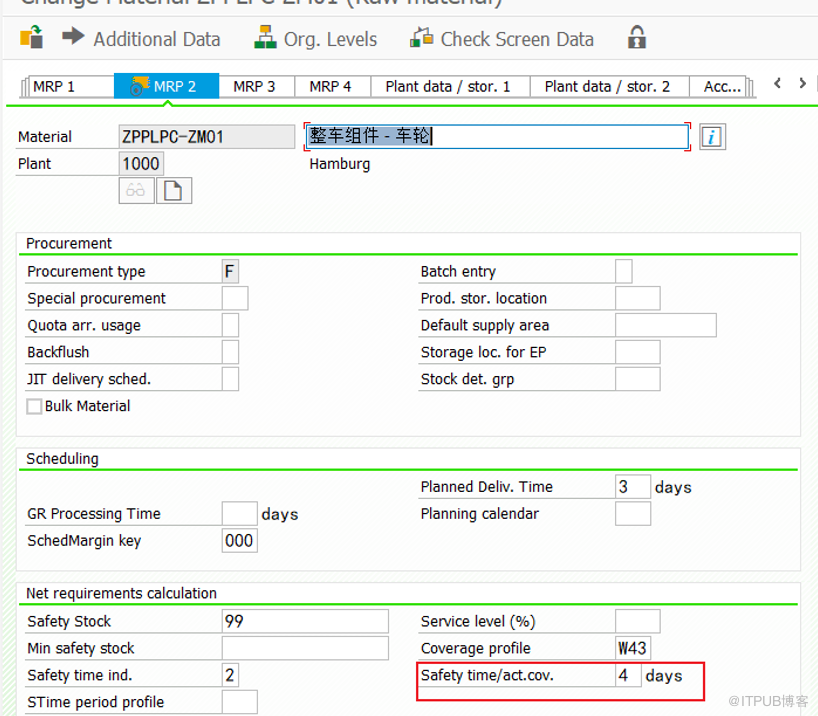Click the GR Processing Time field
The height and width of the screenshot is (716, 818).
click(239, 514)
